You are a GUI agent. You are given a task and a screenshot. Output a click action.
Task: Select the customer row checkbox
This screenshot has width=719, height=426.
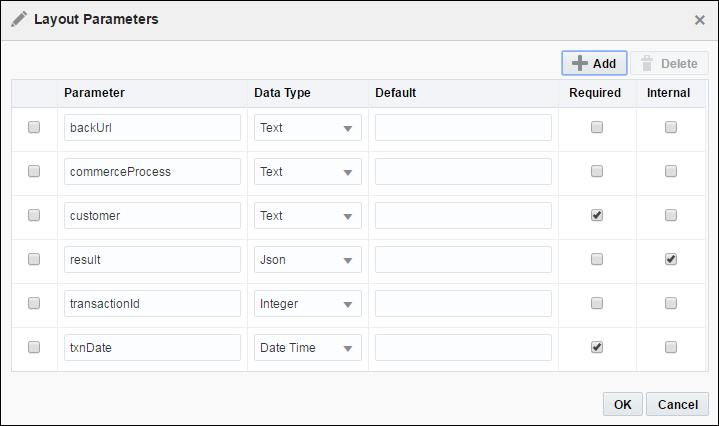[34, 215]
